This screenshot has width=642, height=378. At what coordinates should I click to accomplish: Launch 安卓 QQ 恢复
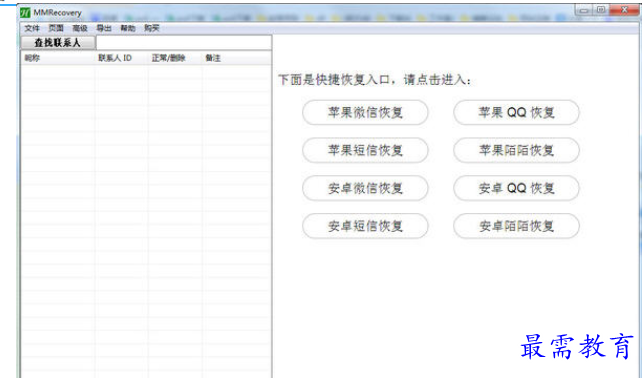pos(516,188)
